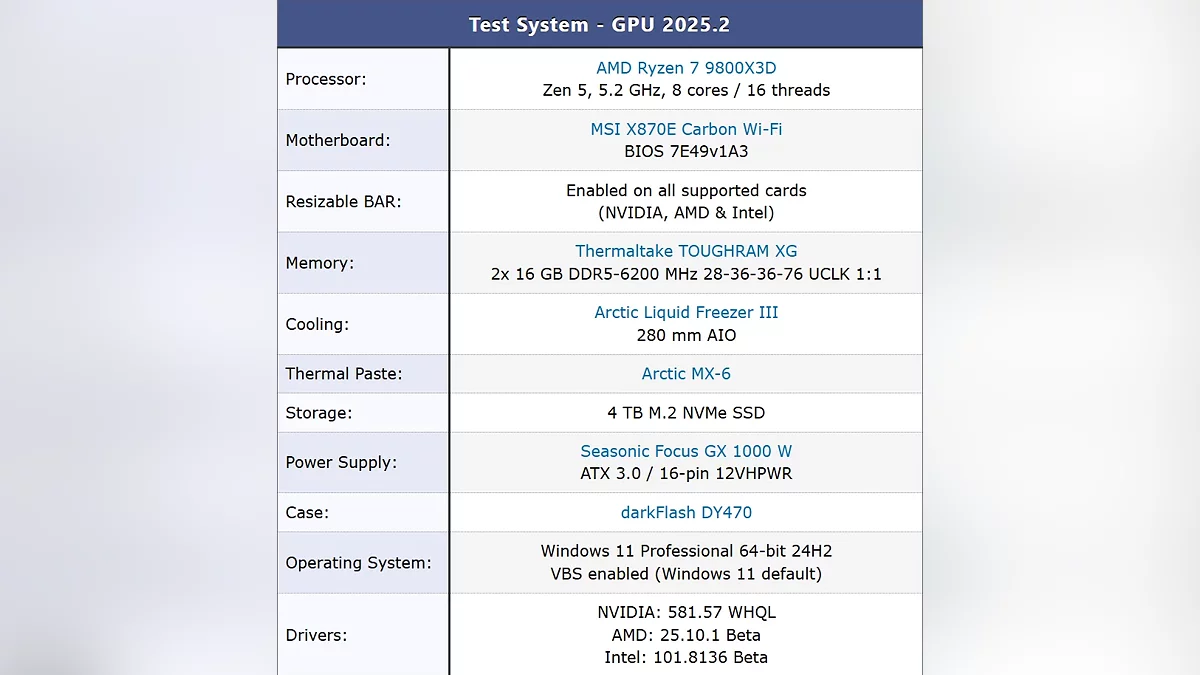
Task: Click the Windows 11 Professional 64-bit 24H2 text
Action: (x=686, y=551)
